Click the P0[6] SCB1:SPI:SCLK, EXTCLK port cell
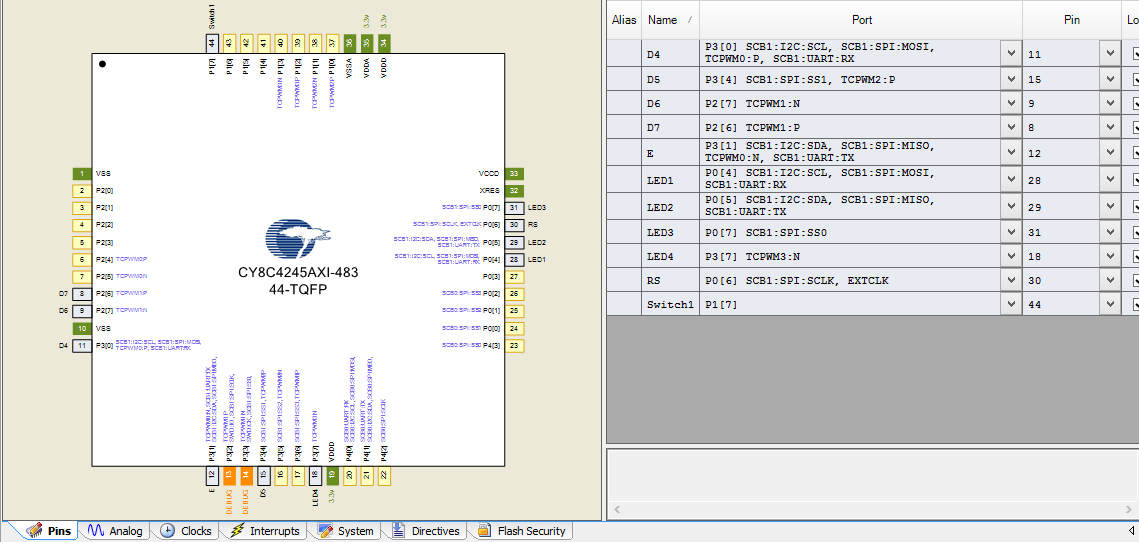 (849, 280)
